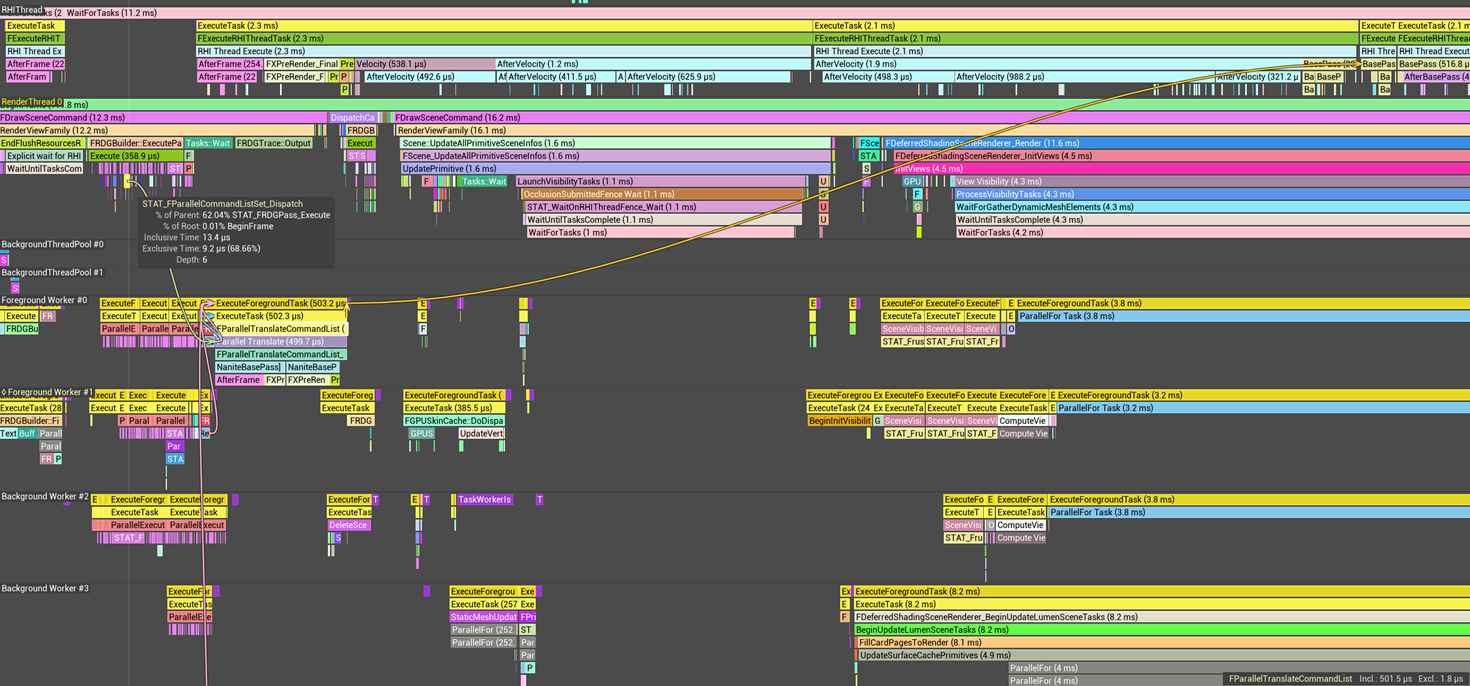Image resolution: width=1470 pixels, height=686 pixels.
Task: Click the Background Worker #3 track label
Action: pos(45,588)
